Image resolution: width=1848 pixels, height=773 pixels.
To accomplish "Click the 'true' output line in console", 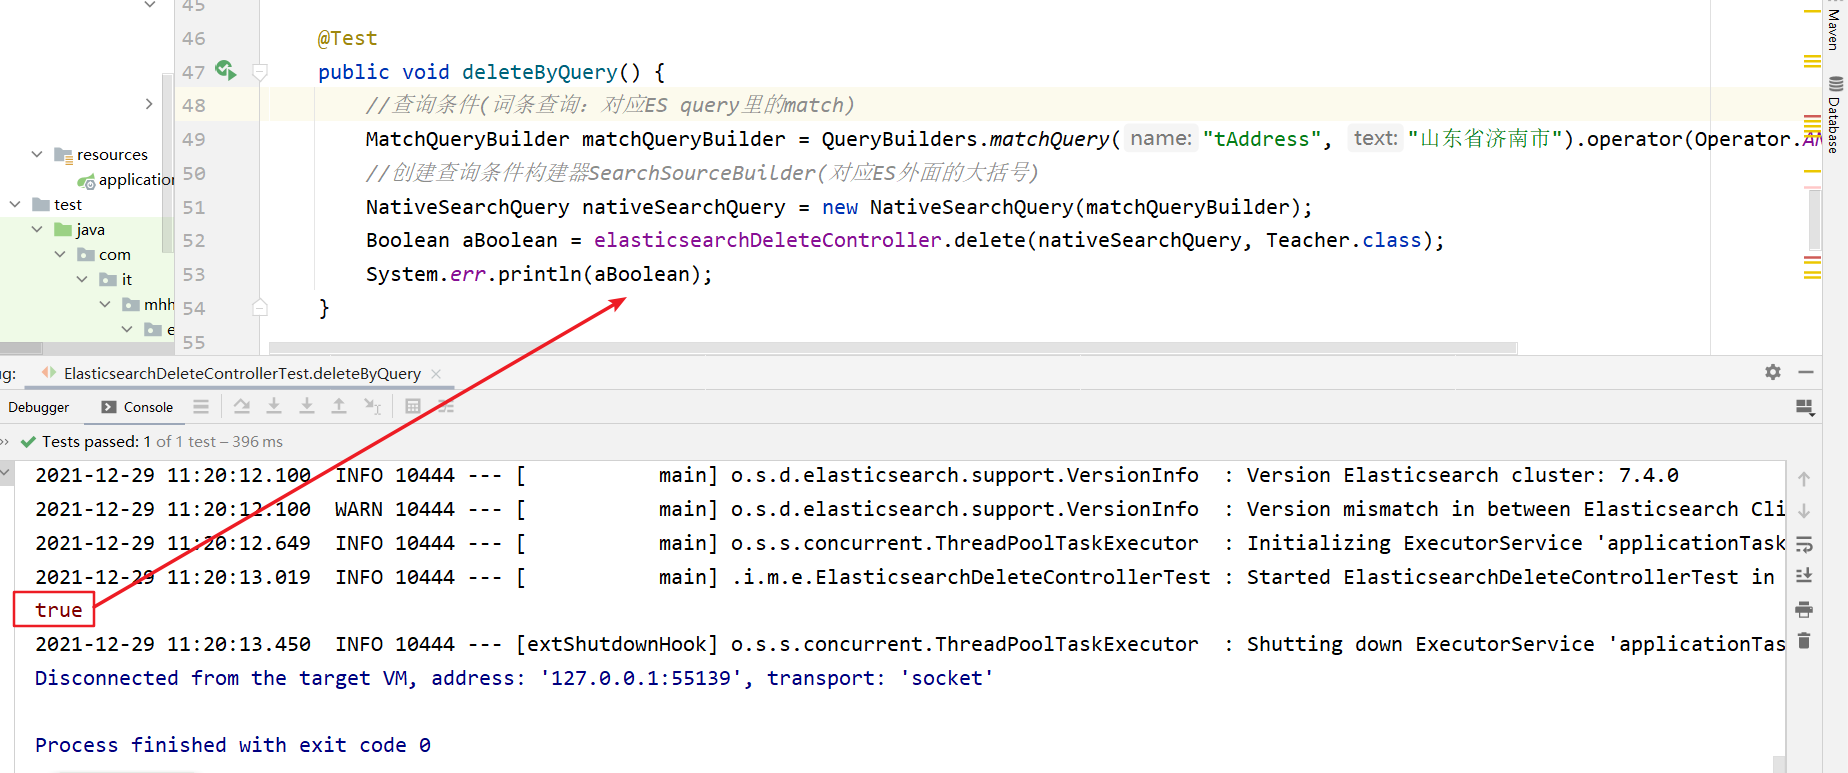I will coord(58,610).
